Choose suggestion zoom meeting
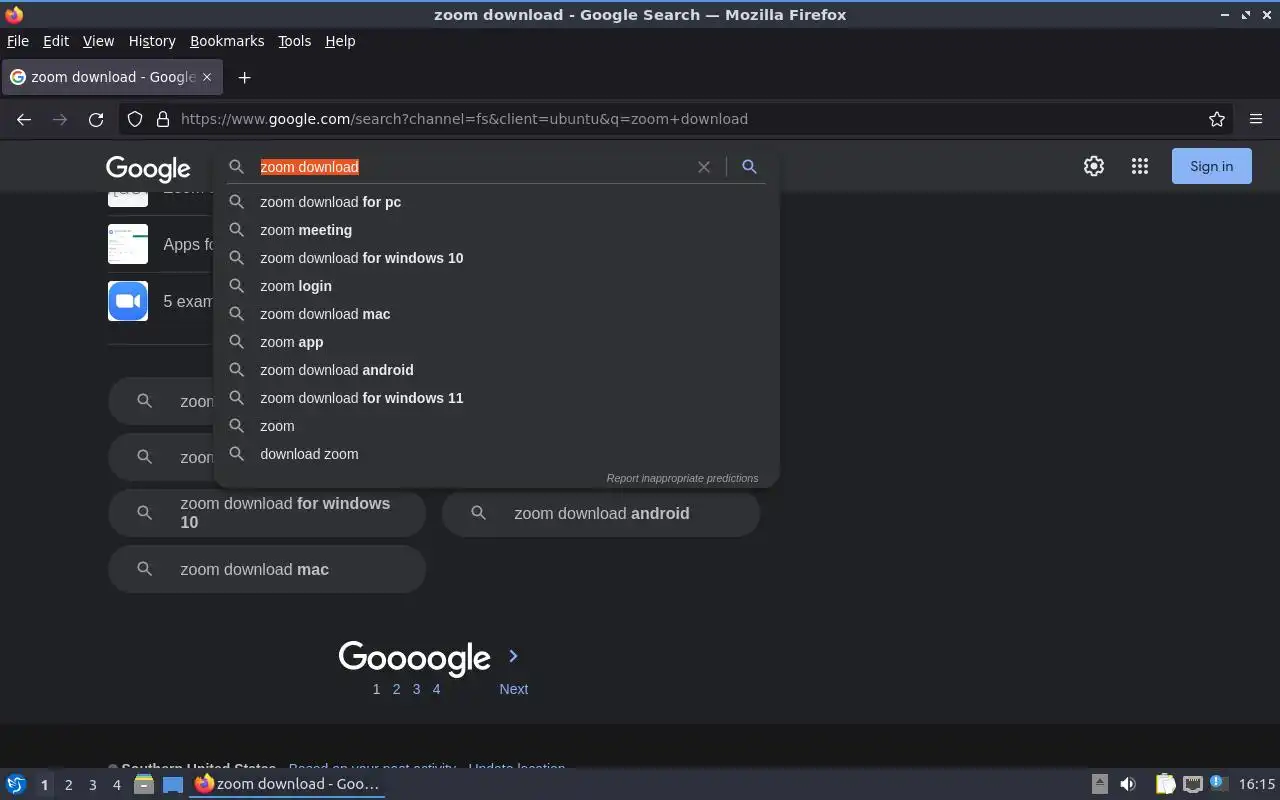Screen dimensions: 1280x800 [x=496, y=230]
